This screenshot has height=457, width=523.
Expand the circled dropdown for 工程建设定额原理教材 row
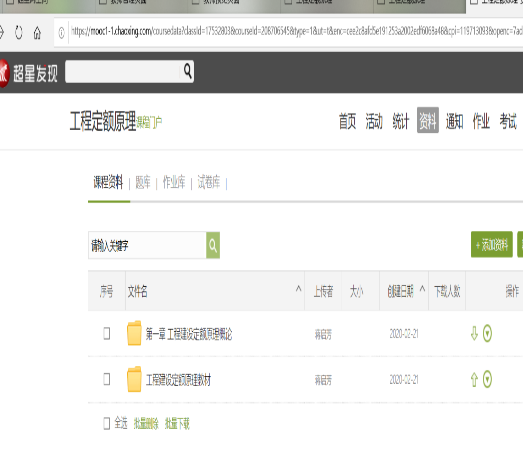(487, 379)
